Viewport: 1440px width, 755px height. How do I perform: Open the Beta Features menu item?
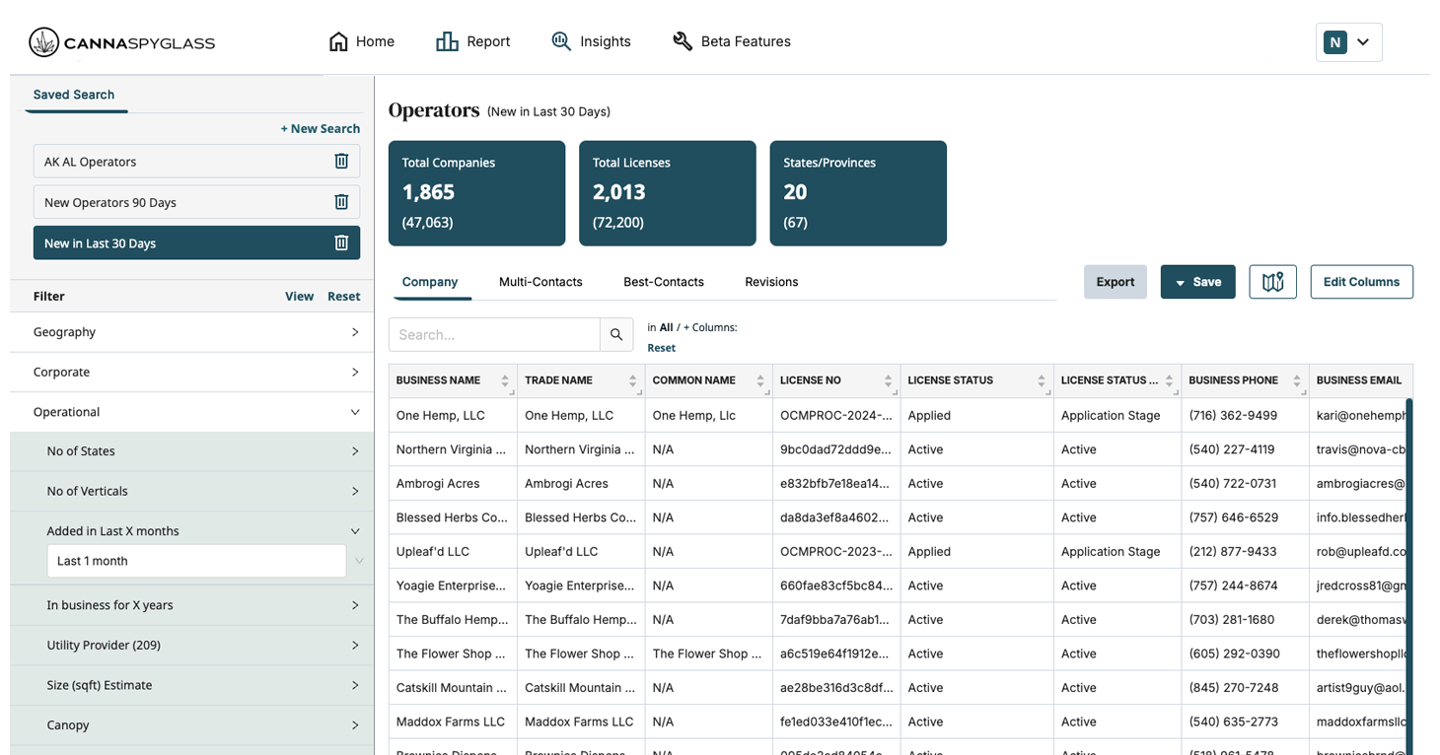coord(732,42)
